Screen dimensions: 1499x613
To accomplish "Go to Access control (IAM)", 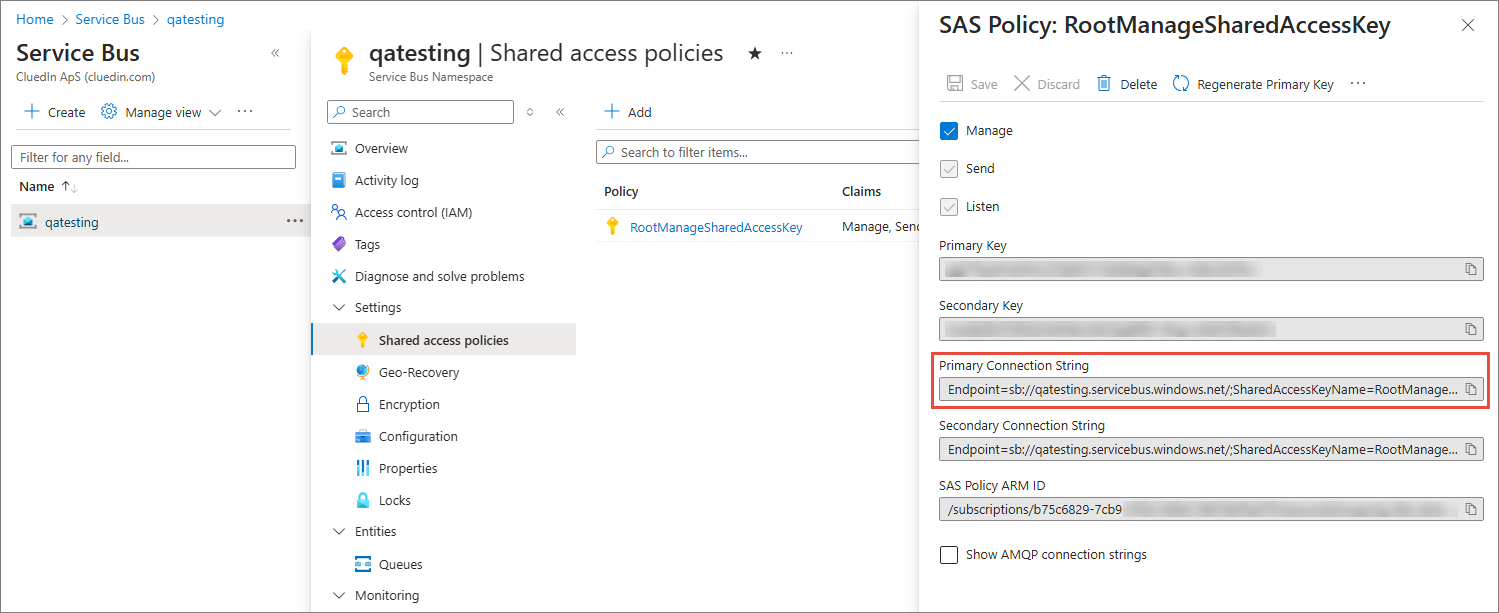I will [412, 212].
